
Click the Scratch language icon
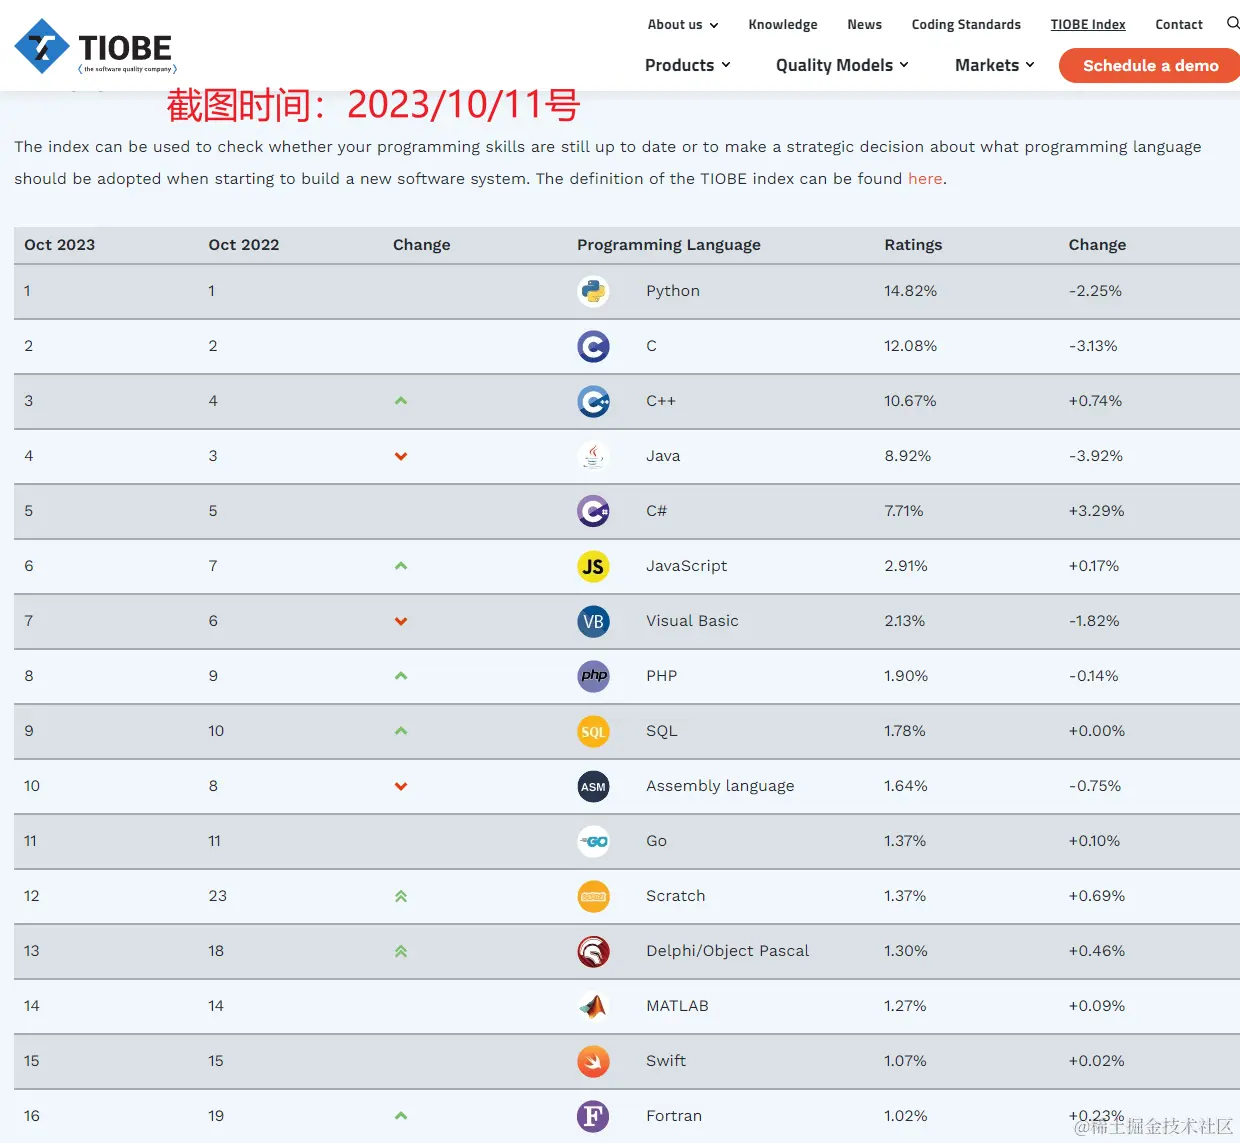pos(593,896)
